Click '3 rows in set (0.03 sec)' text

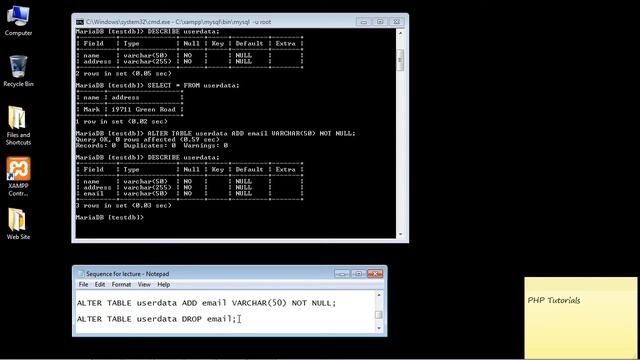coord(124,206)
